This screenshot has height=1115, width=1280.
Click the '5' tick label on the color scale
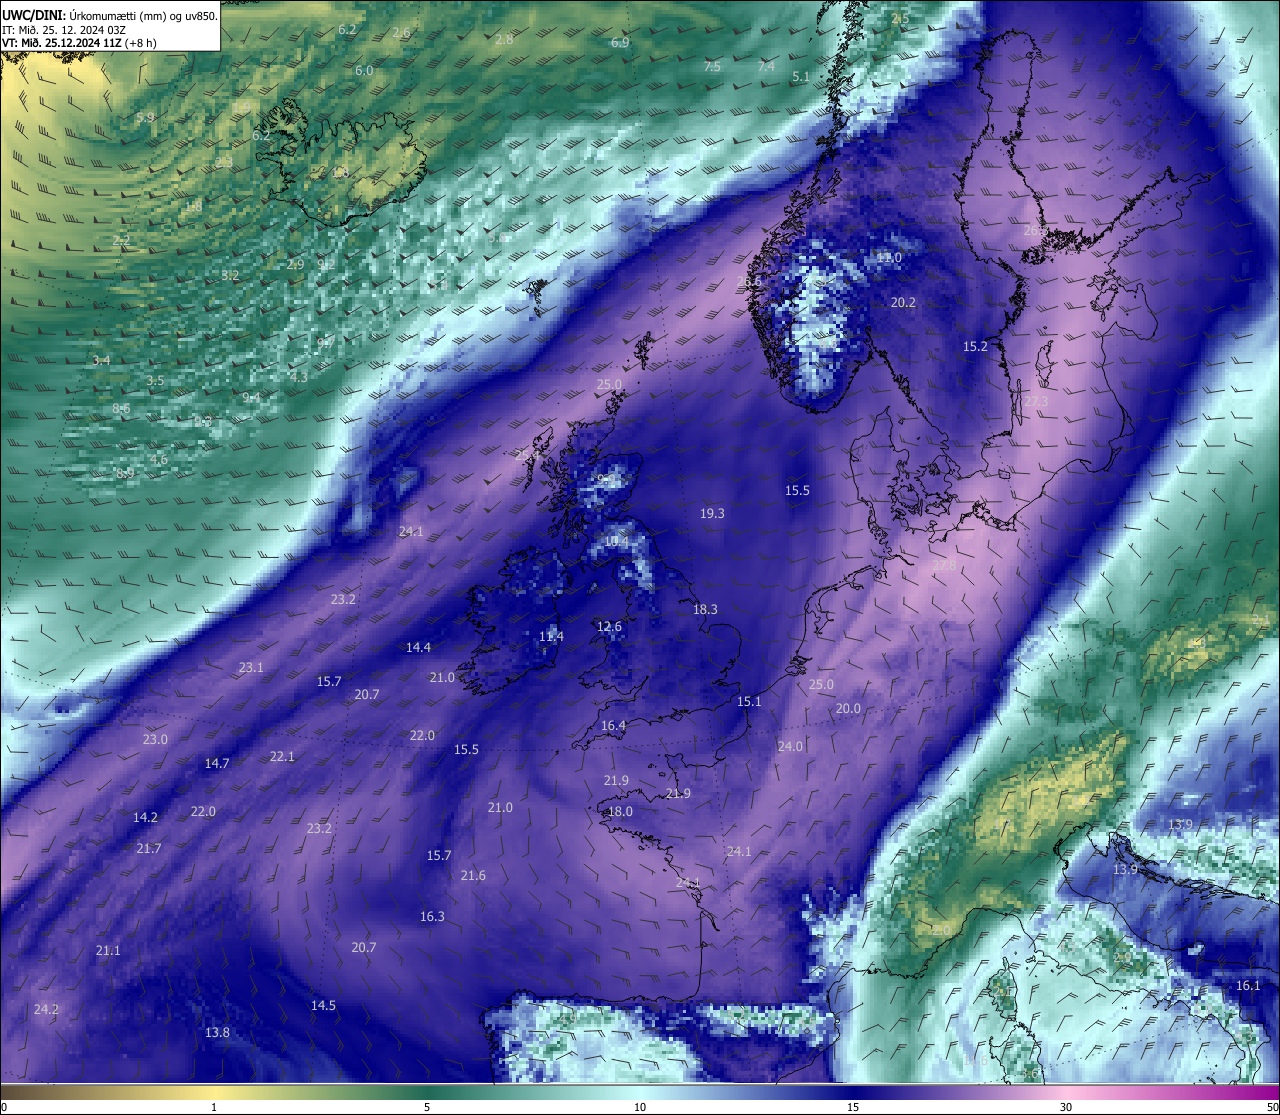(427, 1107)
